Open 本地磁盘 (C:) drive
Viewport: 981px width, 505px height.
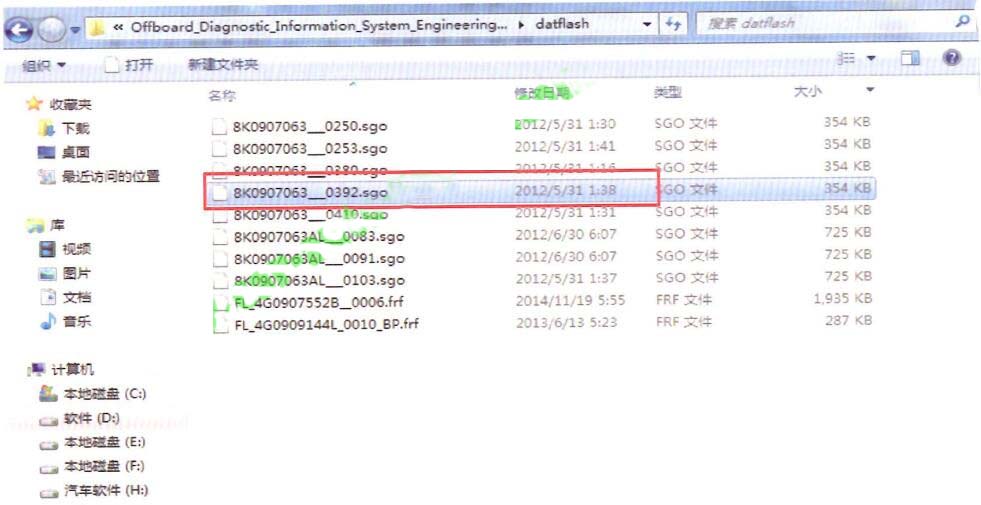pos(104,394)
